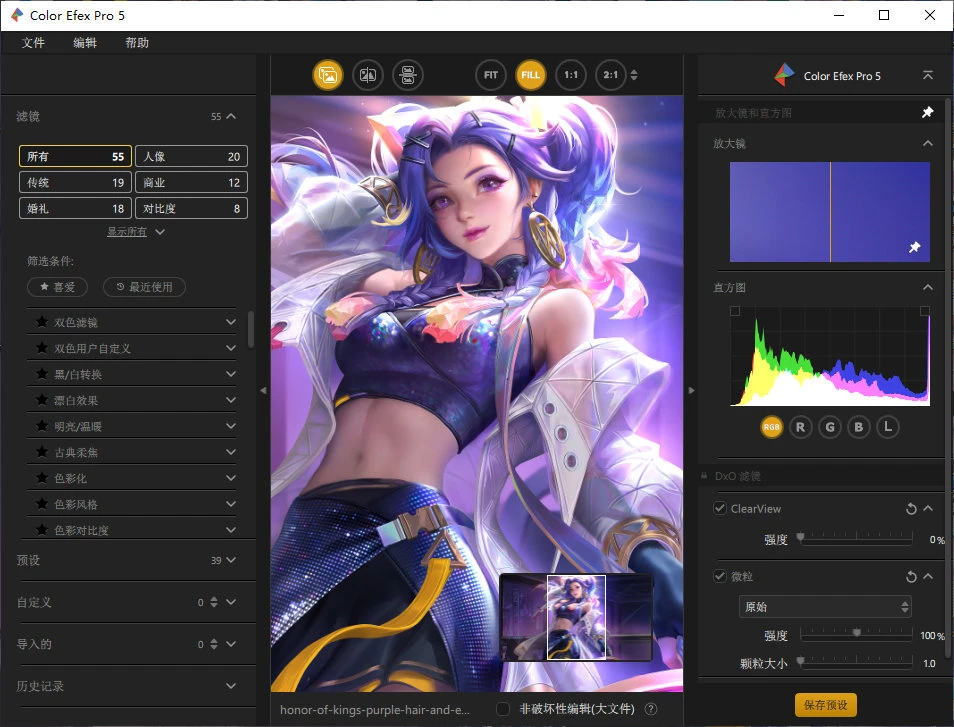Toggle the ClearView filter checkbox
954x727 pixels.
(718, 508)
